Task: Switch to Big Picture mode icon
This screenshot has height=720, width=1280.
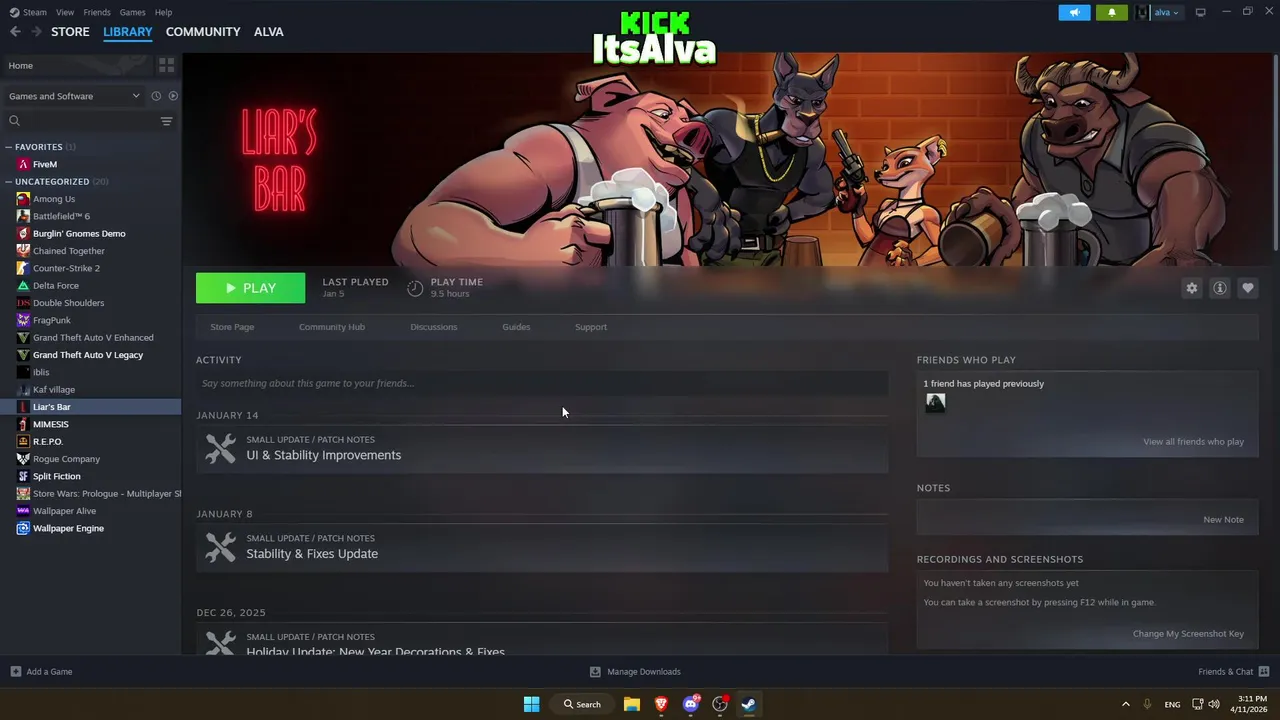Action: (1201, 12)
